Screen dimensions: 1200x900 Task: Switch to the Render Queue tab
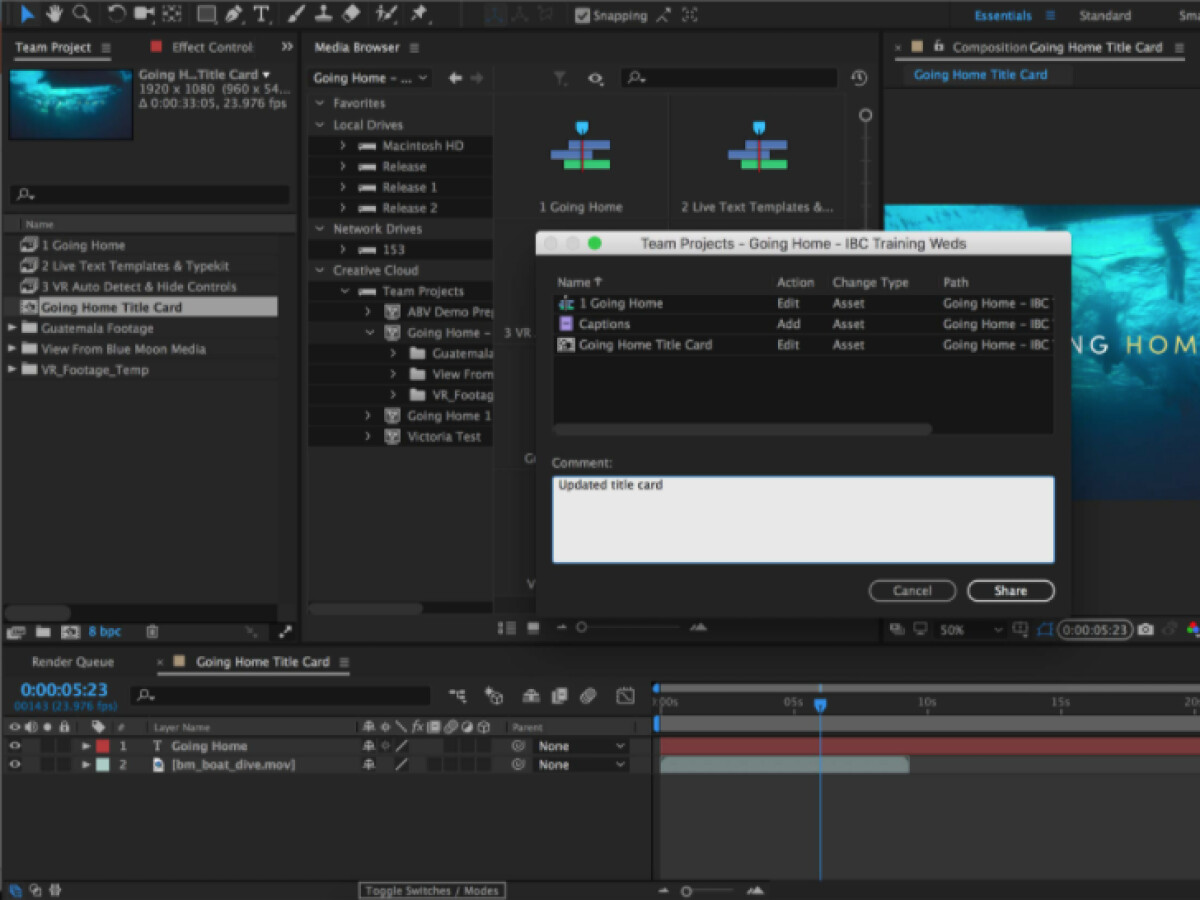coord(72,662)
